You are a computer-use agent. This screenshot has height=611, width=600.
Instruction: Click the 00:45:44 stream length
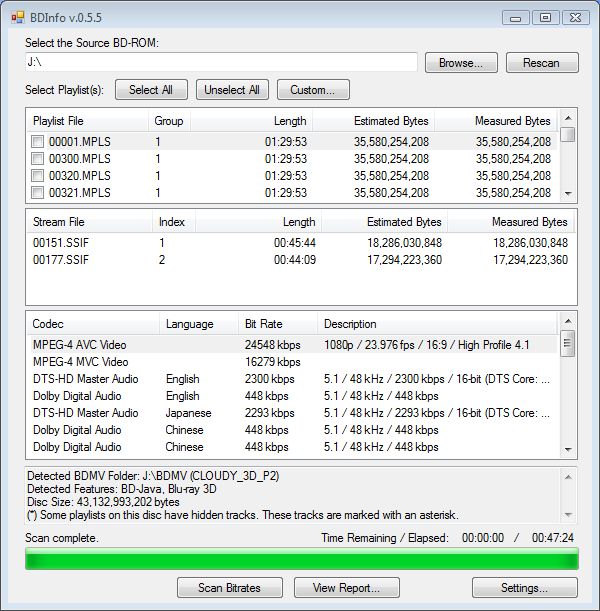click(x=295, y=243)
